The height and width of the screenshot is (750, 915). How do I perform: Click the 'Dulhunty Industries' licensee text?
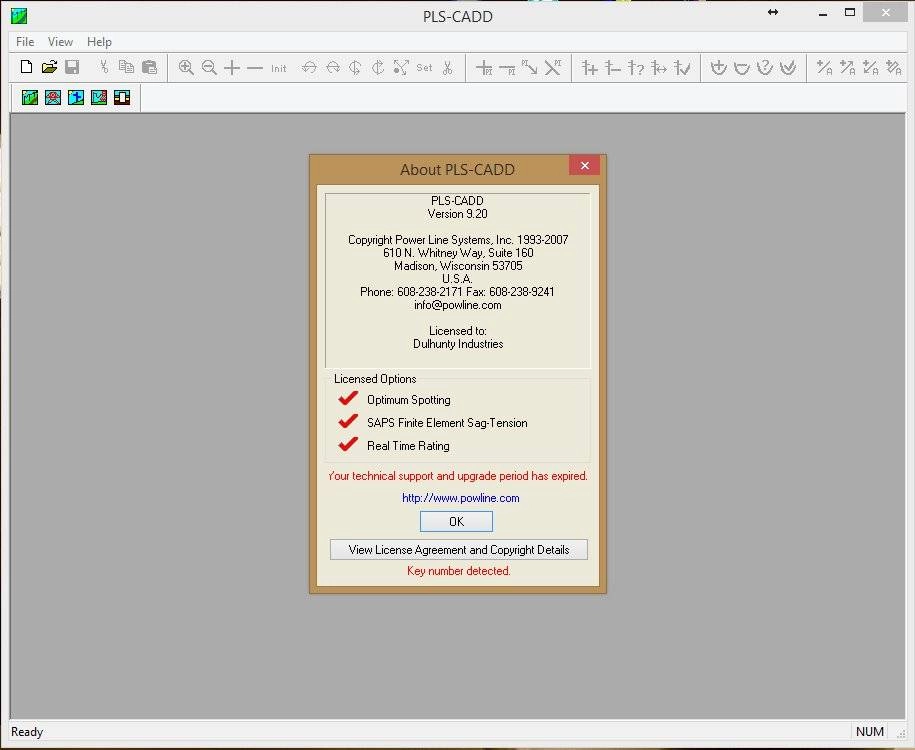tap(458, 344)
